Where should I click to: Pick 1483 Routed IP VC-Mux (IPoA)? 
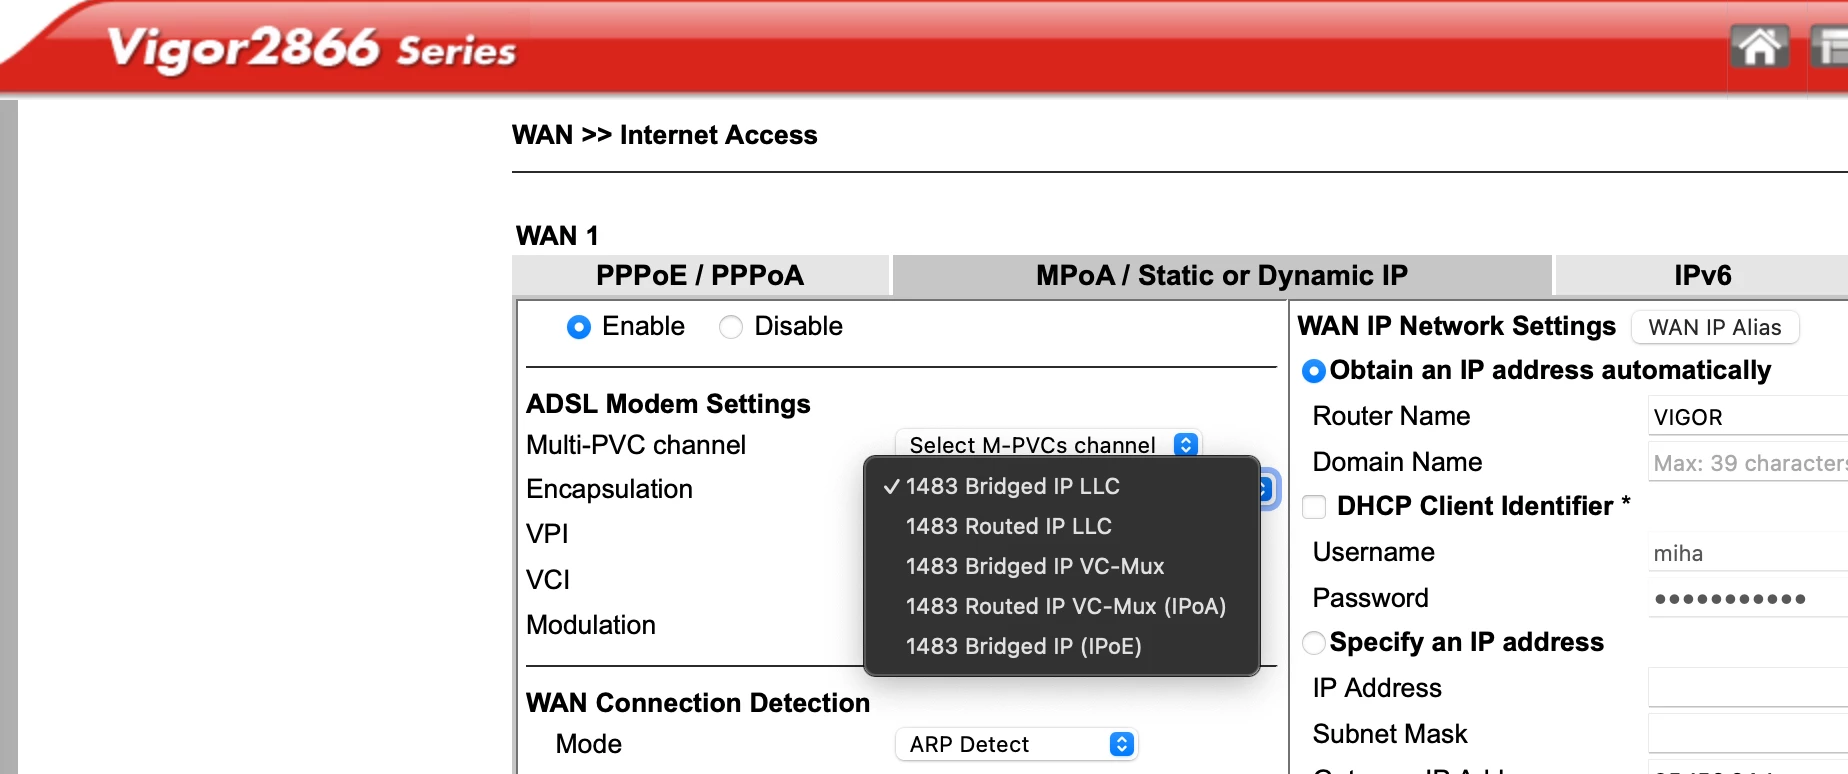coord(1065,606)
